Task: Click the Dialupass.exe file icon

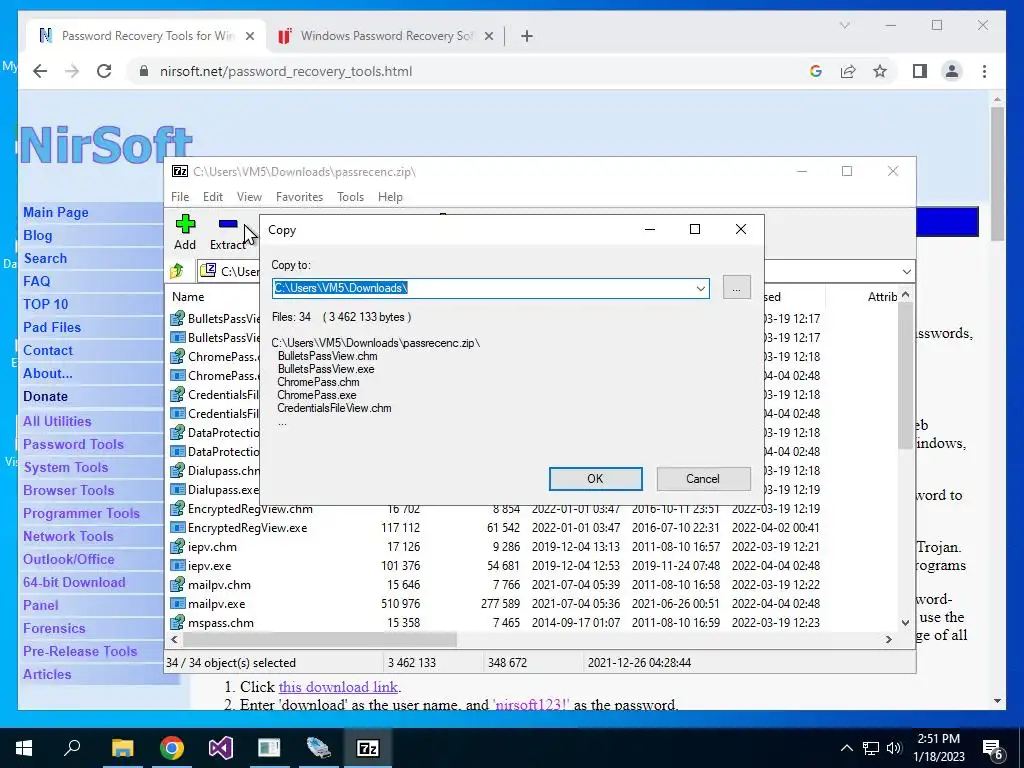Action: point(178,490)
